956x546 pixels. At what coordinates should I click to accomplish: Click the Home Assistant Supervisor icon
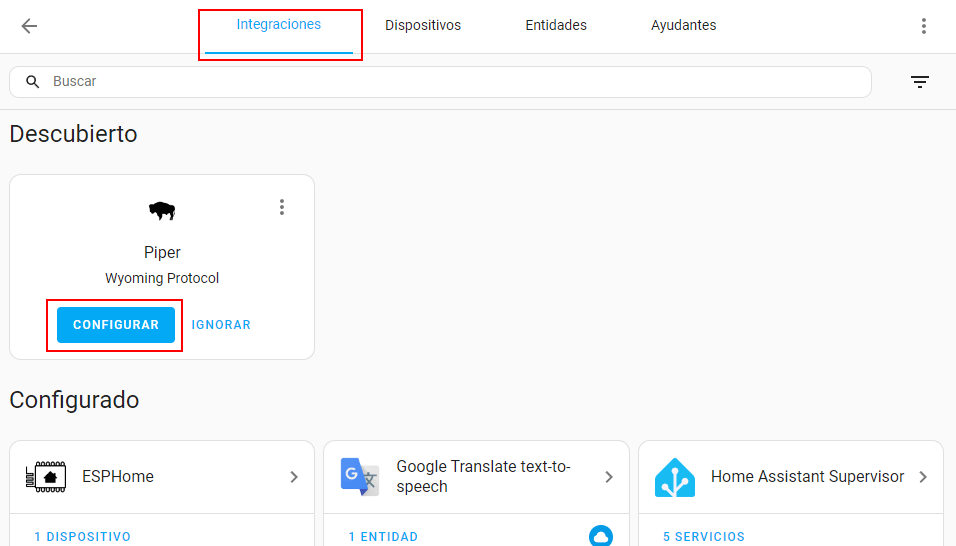(x=675, y=477)
